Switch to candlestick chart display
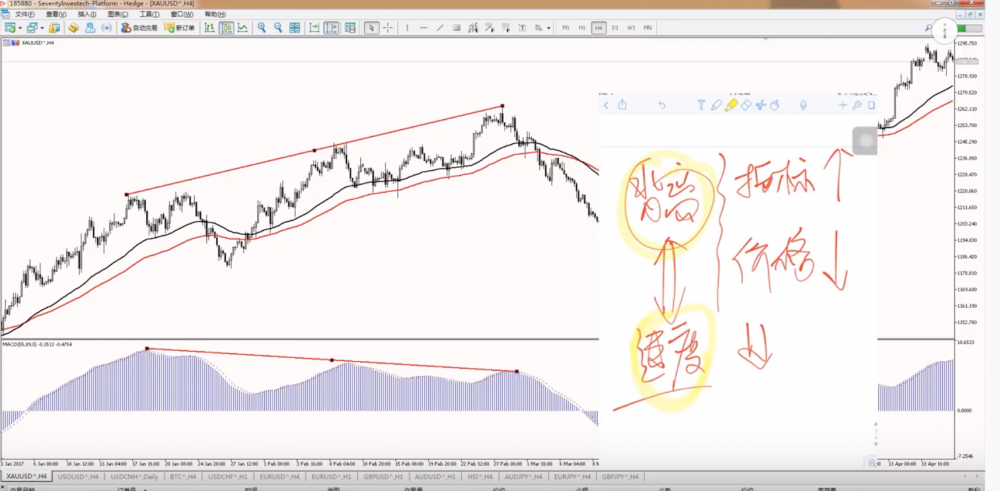The height and width of the screenshot is (491, 1000). click(226, 28)
